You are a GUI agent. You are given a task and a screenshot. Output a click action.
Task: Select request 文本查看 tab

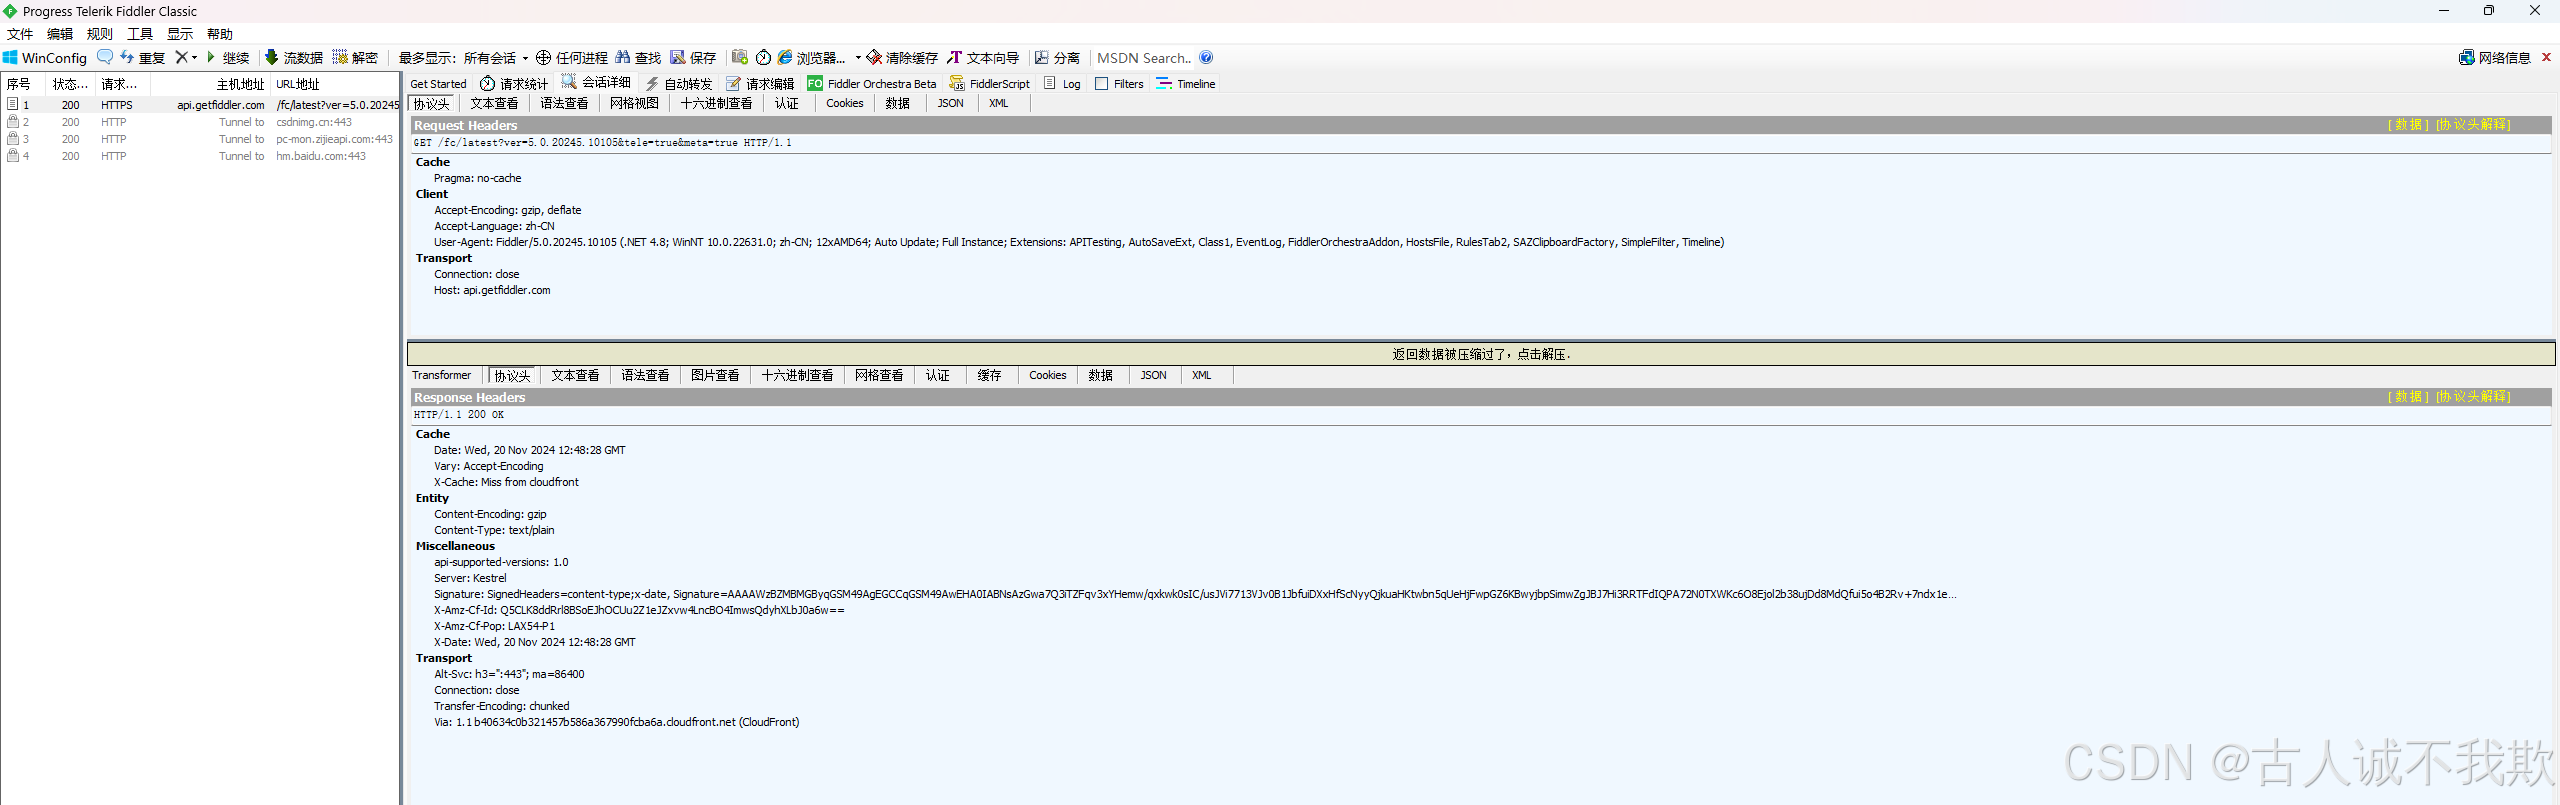[494, 104]
